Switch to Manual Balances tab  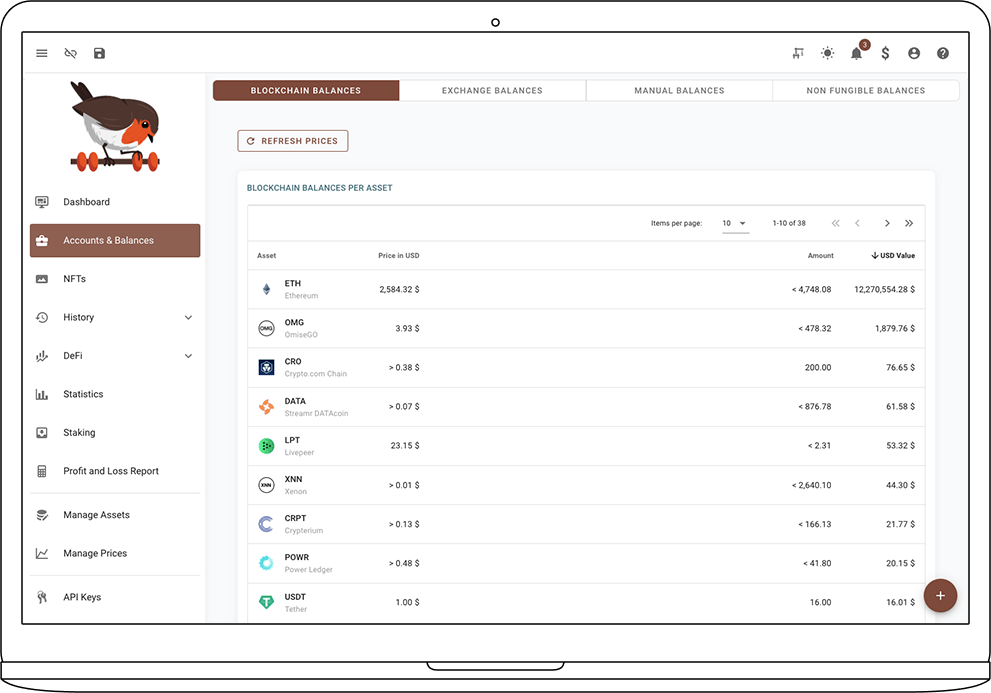click(x=679, y=90)
